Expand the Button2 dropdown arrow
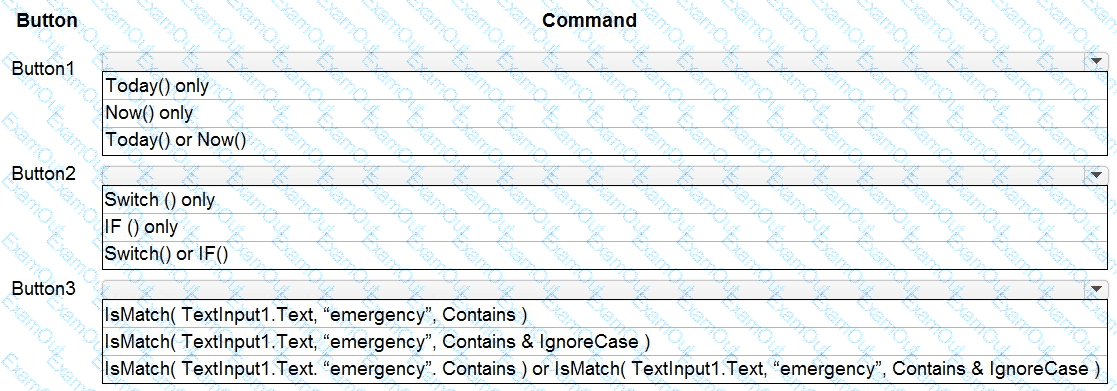The width and height of the screenshot is (1117, 391). (x=1097, y=174)
